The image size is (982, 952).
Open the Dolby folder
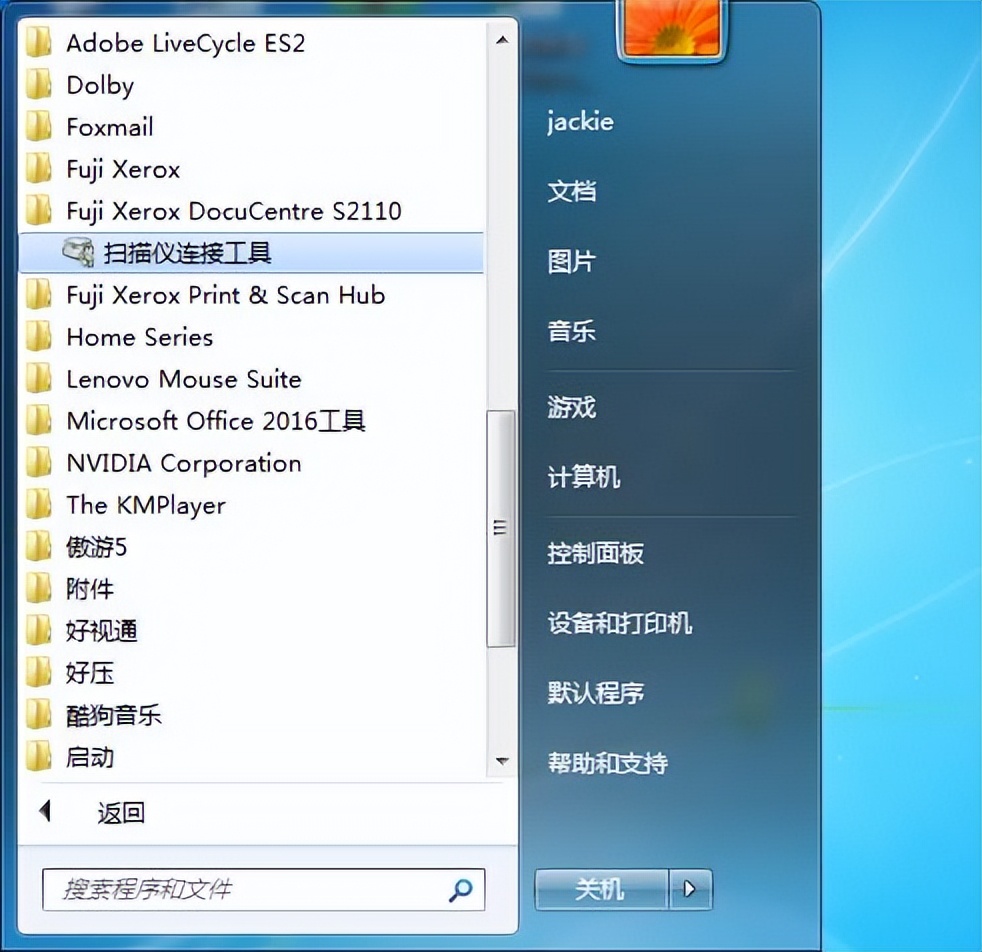pyautogui.click(x=99, y=85)
